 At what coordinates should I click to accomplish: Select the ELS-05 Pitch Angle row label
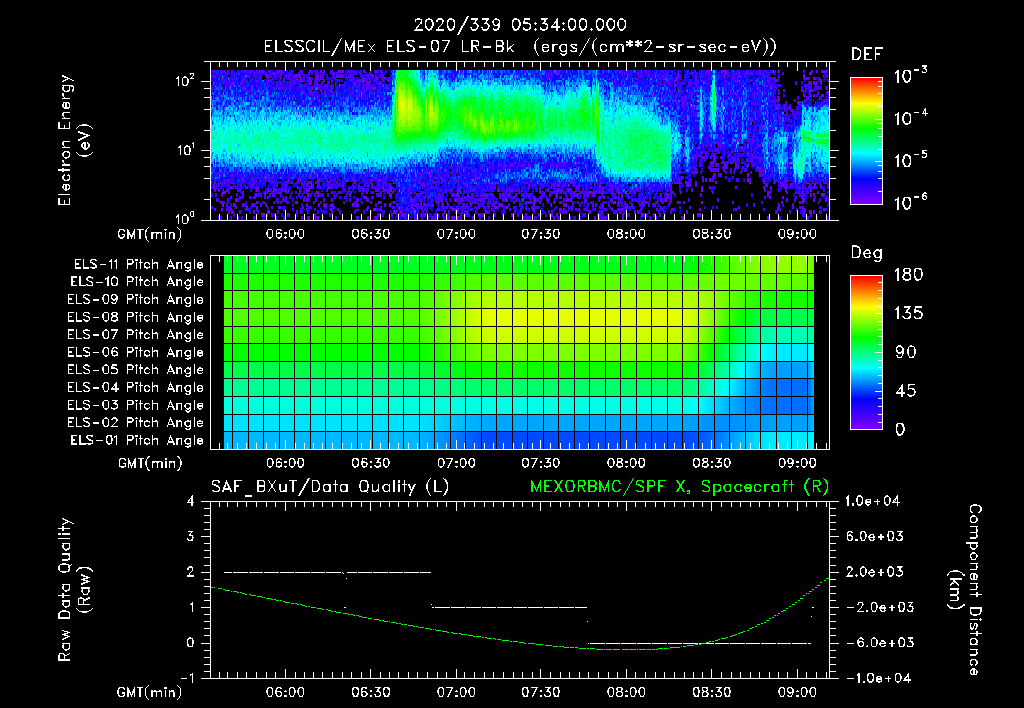(135, 370)
